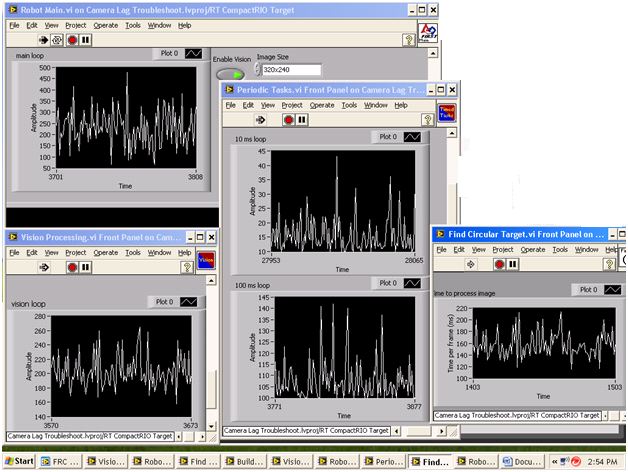Open context help in Find Circular Target
The width and height of the screenshot is (628, 472).
609,264
